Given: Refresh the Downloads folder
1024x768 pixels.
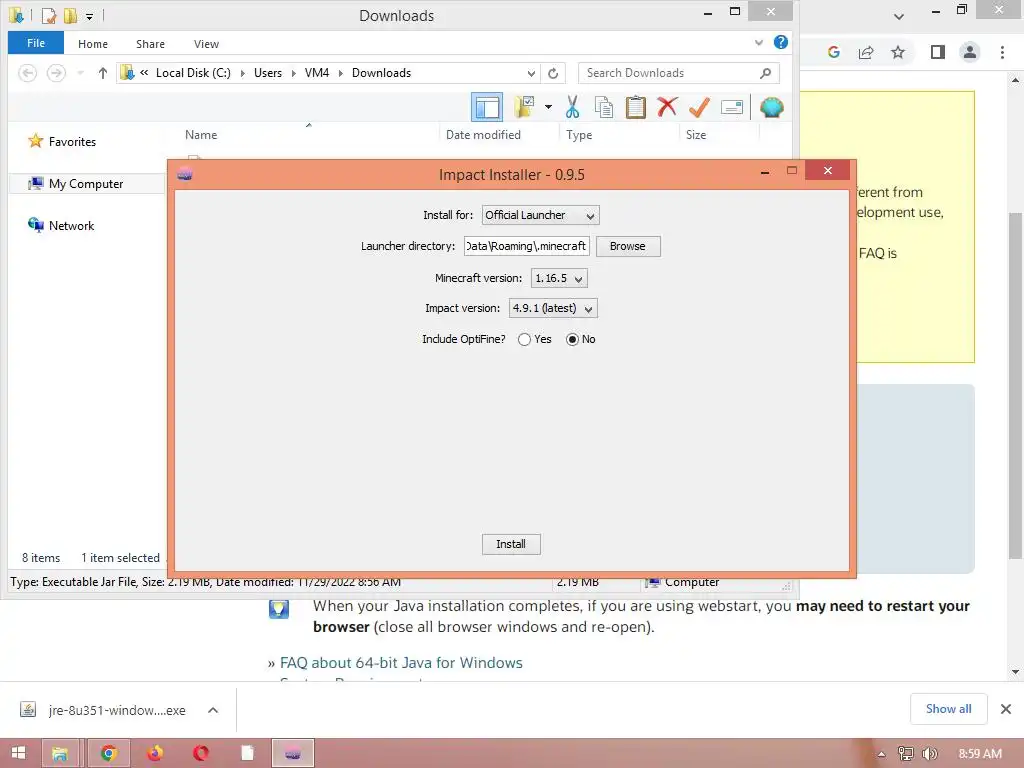Looking at the screenshot, I should pyautogui.click(x=553, y=73).
